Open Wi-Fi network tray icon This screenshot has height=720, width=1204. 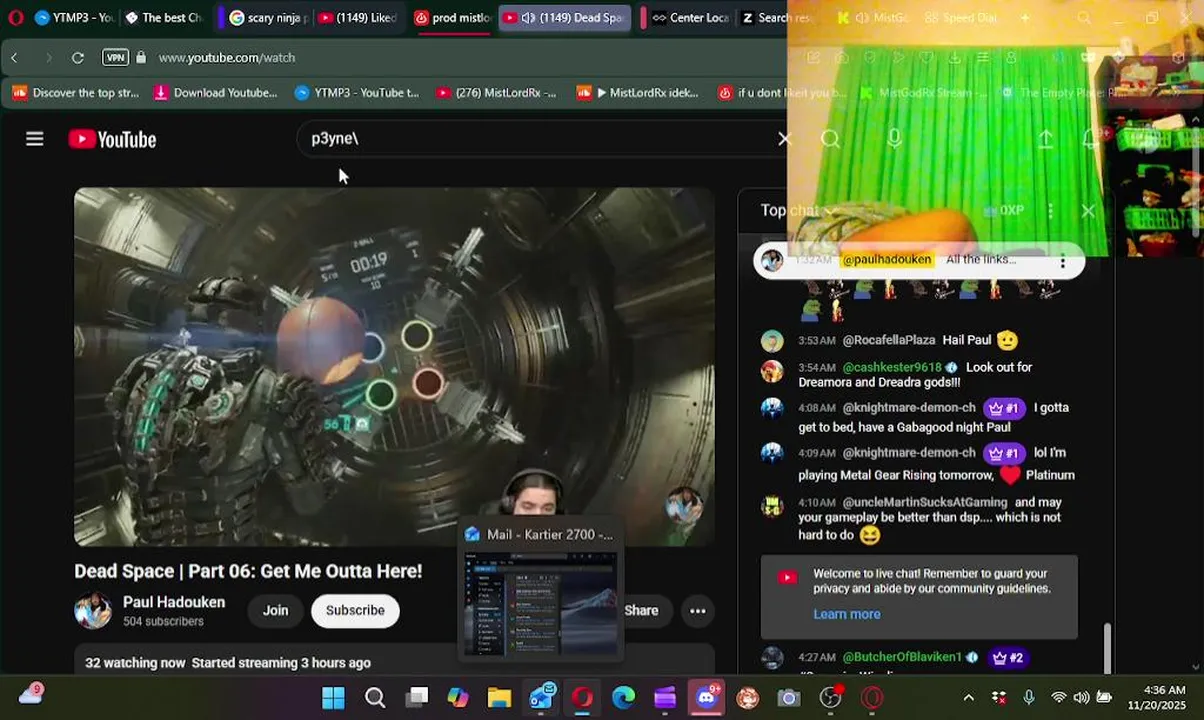pyautogui.click(x=1058, y=697)
